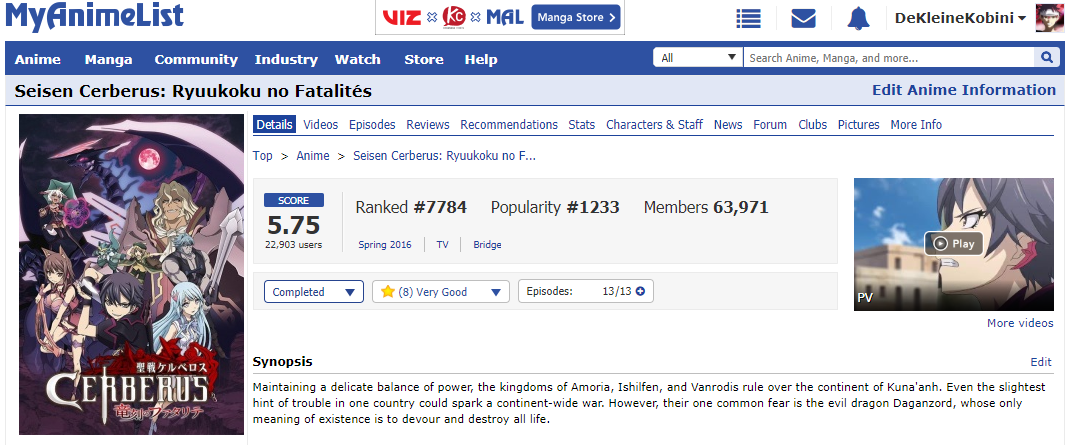Open messages envelope icon
The width and height of the screenshot is (1071, 445).
pyautogui.click(x=803, y=18)
